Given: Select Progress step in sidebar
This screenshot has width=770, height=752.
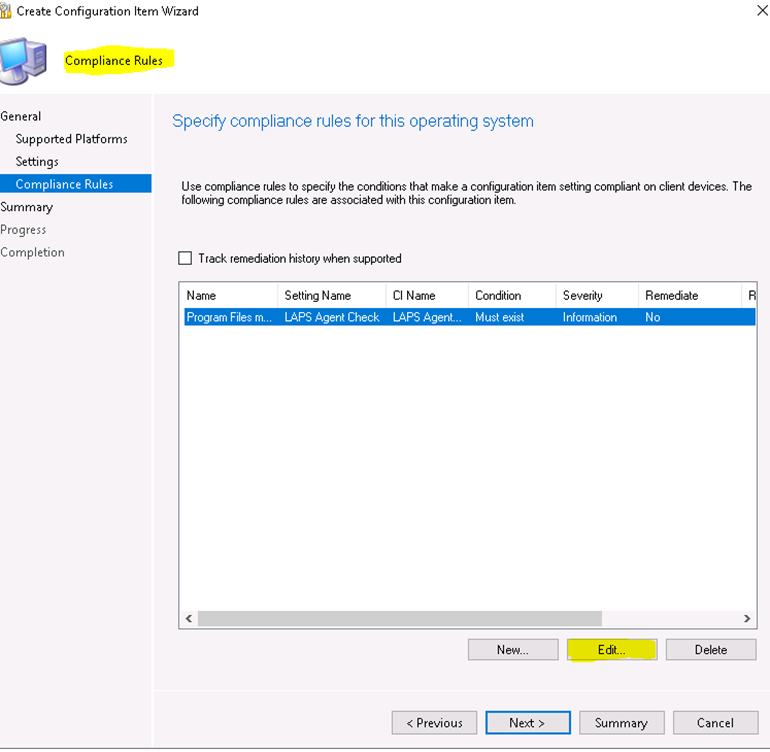Looking at the screenshot, I should click(23, 230).
